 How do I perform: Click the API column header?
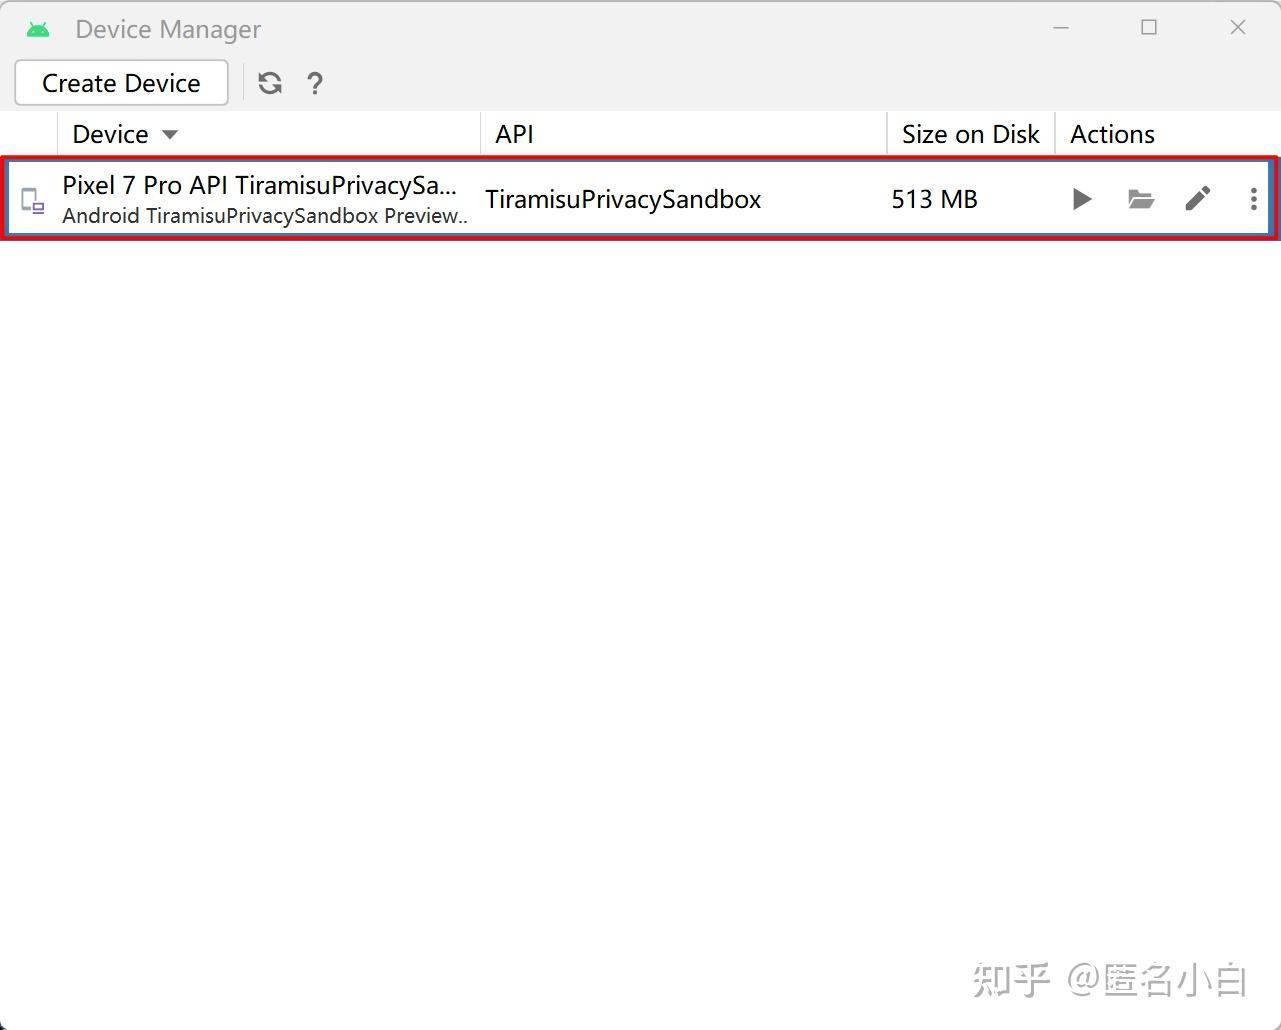coord(684,134)
